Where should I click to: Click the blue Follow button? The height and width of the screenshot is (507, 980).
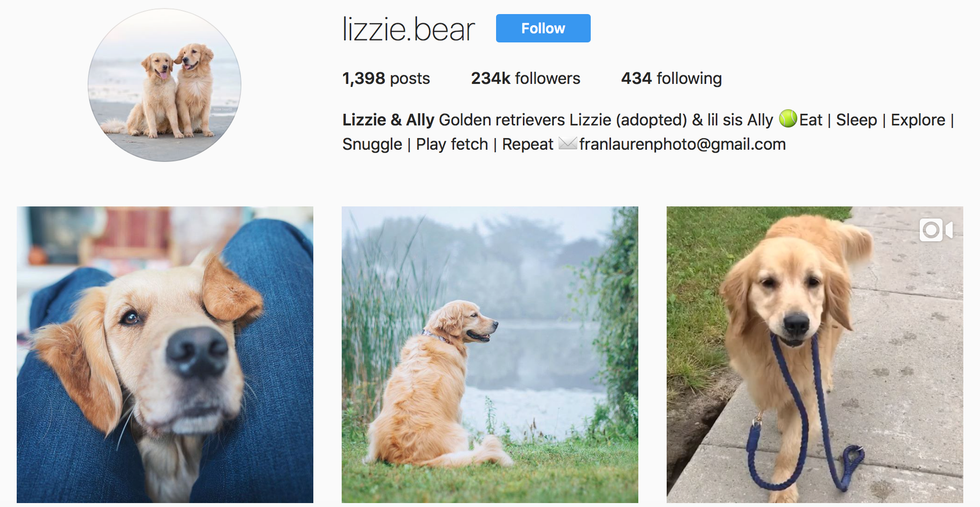(x=543, y=28)
